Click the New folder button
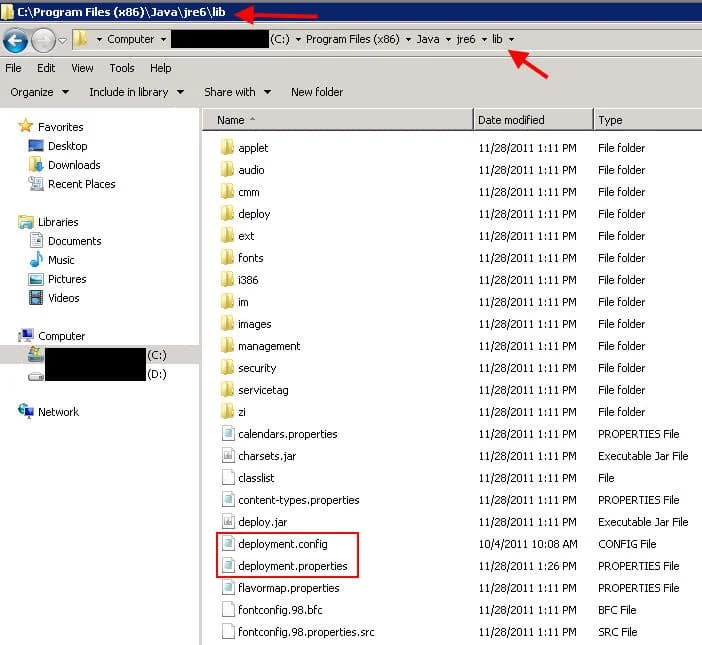This screenshot has height=645, width=702. 317,92
